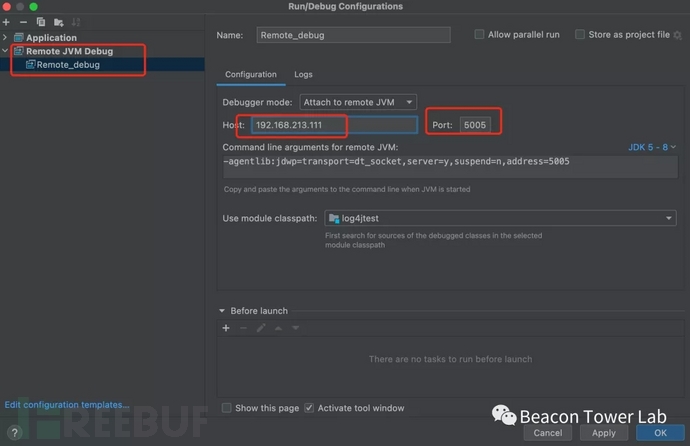The width and height of the screenshot is (690, 446).
Task: Remove selected configuration with minus icon
Action: 23,22
